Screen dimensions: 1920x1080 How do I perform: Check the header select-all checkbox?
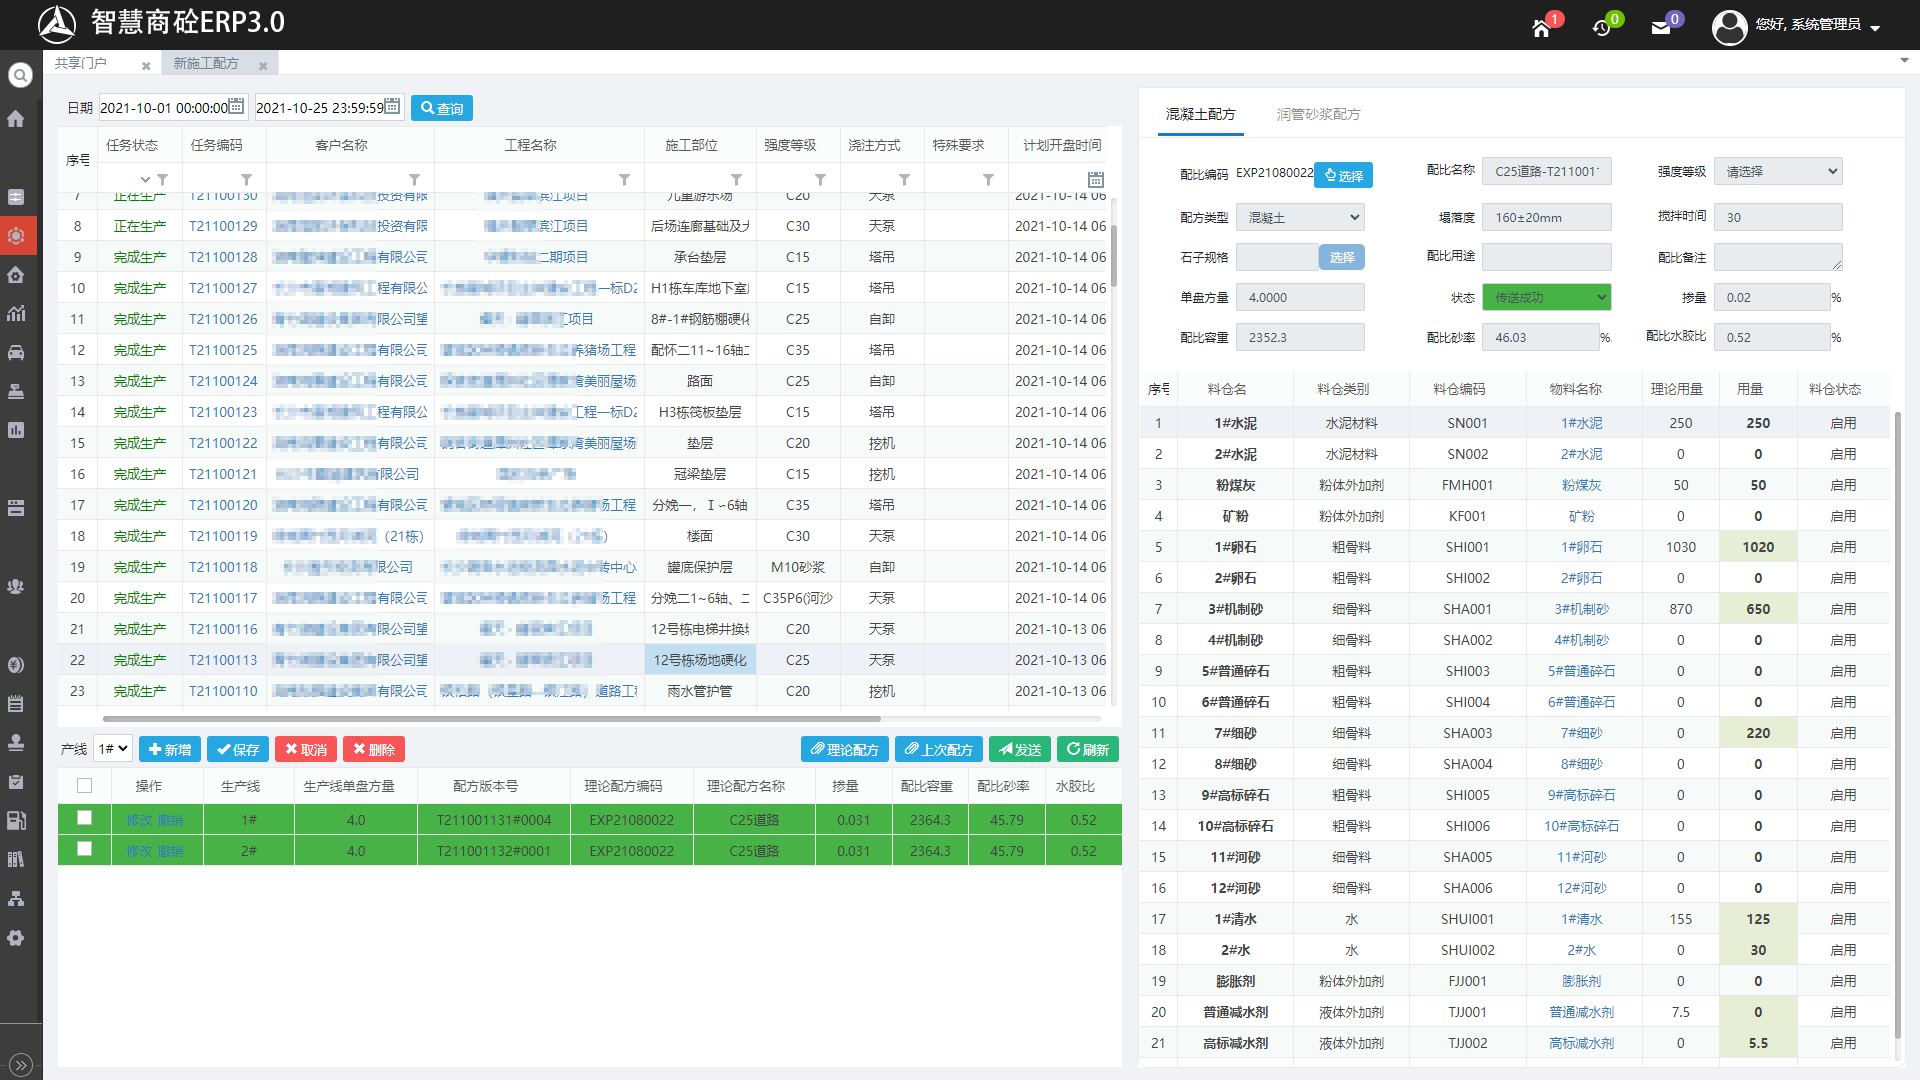(85, 786)
